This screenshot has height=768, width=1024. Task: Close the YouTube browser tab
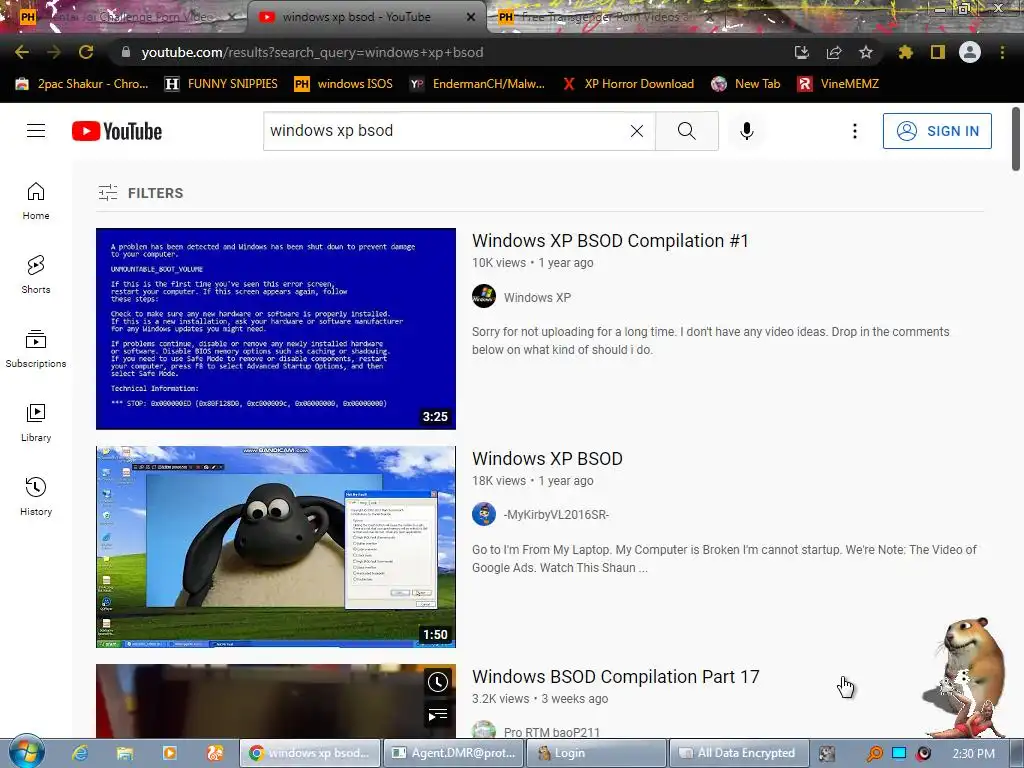tap(471, 17)
